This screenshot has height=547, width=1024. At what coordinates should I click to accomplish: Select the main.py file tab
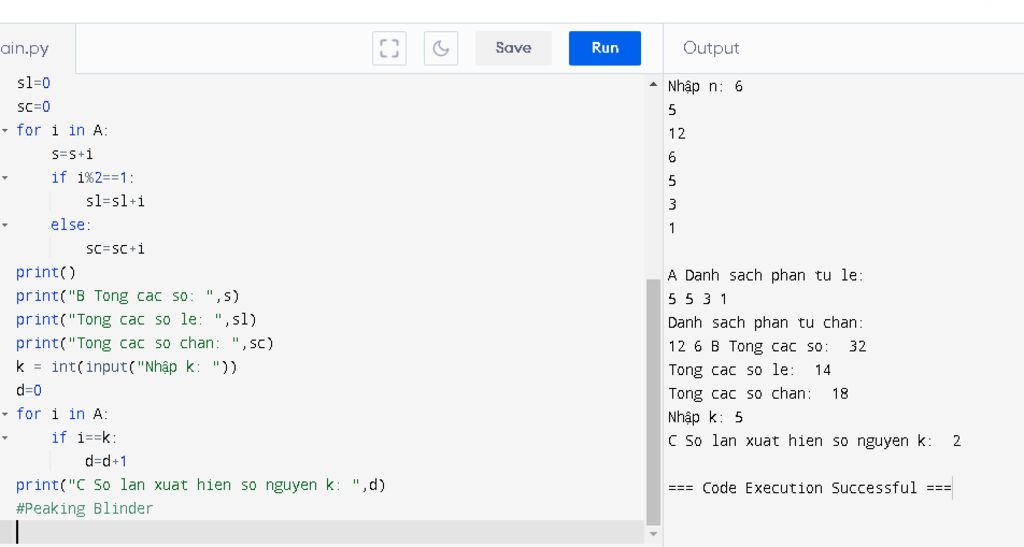click(25, 49)
